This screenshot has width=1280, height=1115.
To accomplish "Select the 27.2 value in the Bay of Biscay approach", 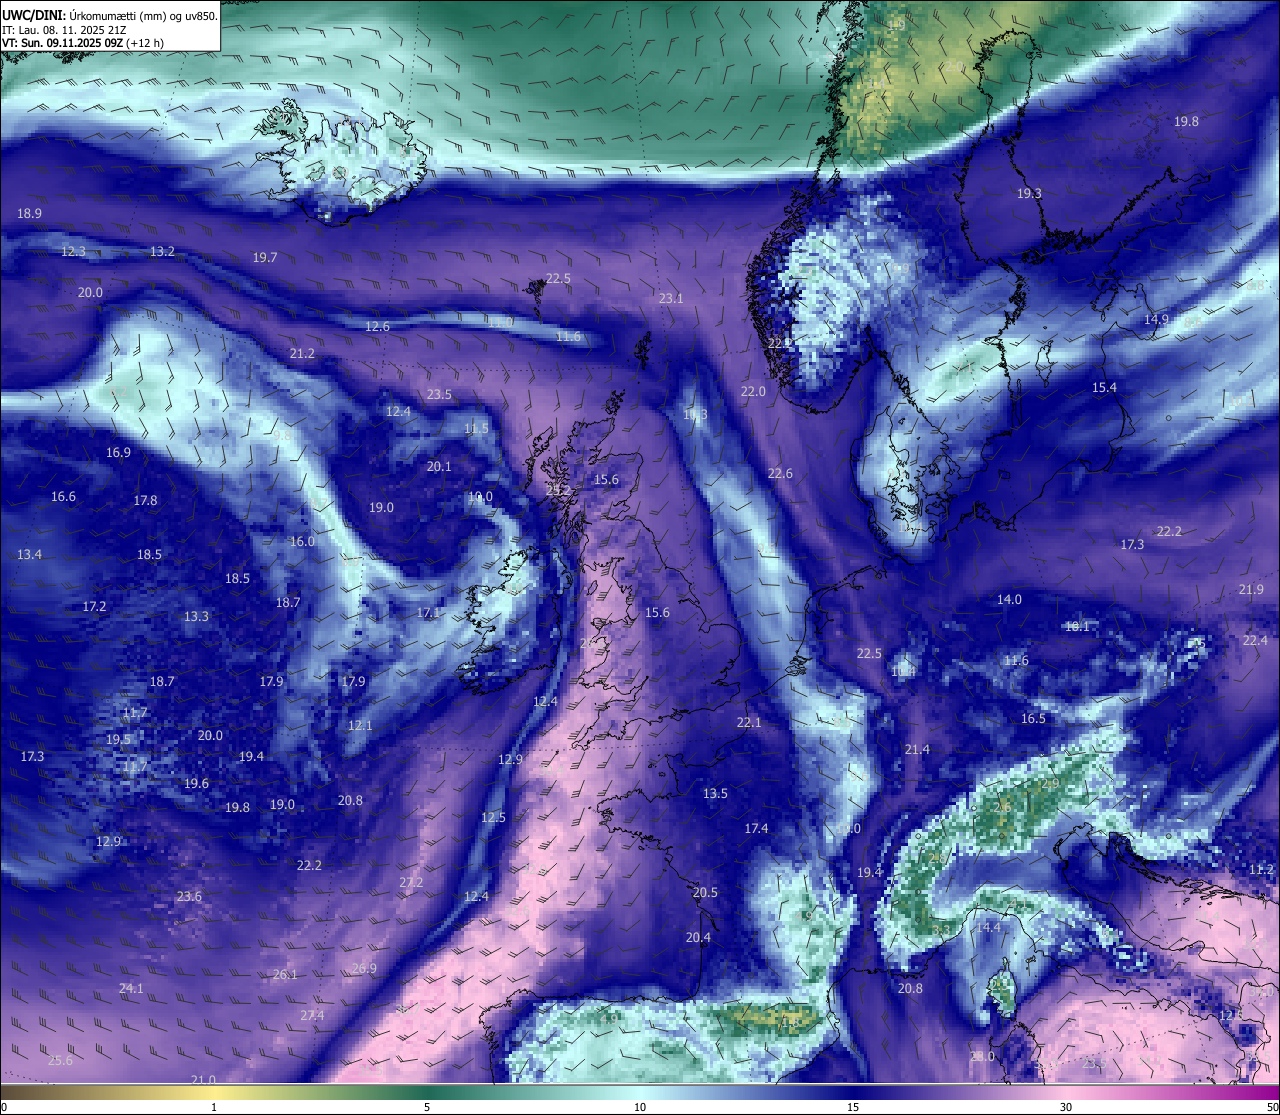I will 411,882.
